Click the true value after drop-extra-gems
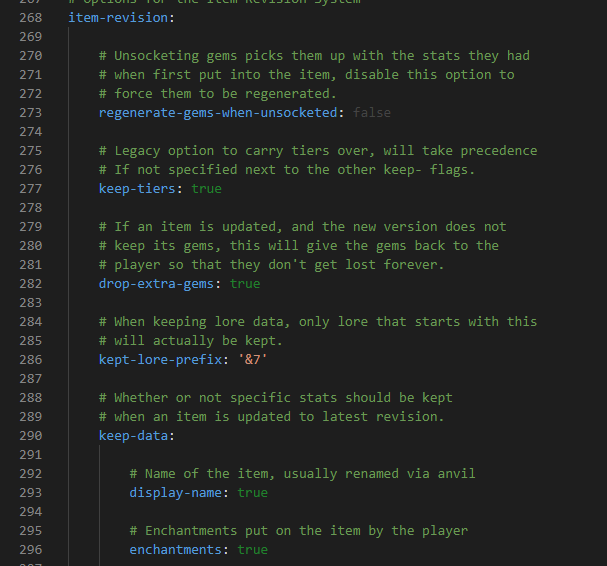 tap(244, 284)
